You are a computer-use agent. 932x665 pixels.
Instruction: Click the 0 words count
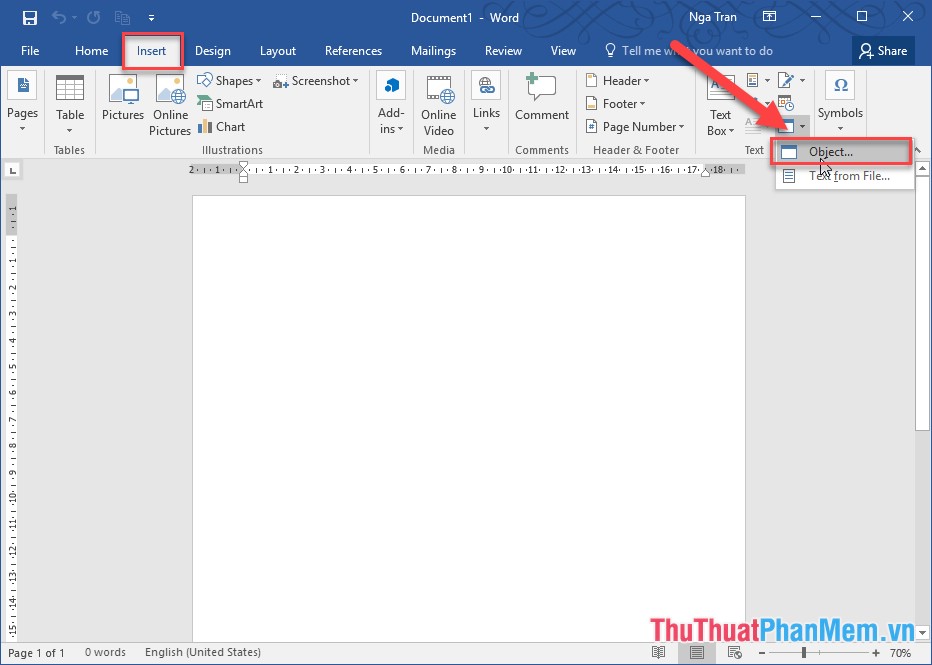point(105,652)
